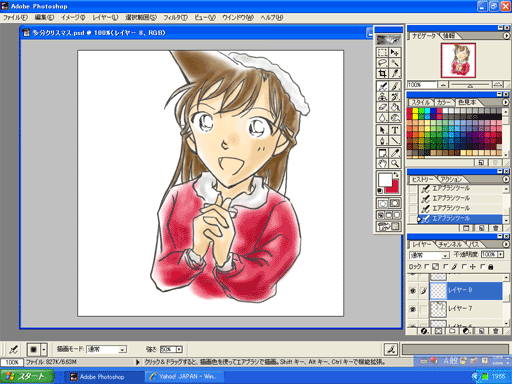
Task: Delete layer with Layers panel trash icon
Action: (x=495, y=331)
